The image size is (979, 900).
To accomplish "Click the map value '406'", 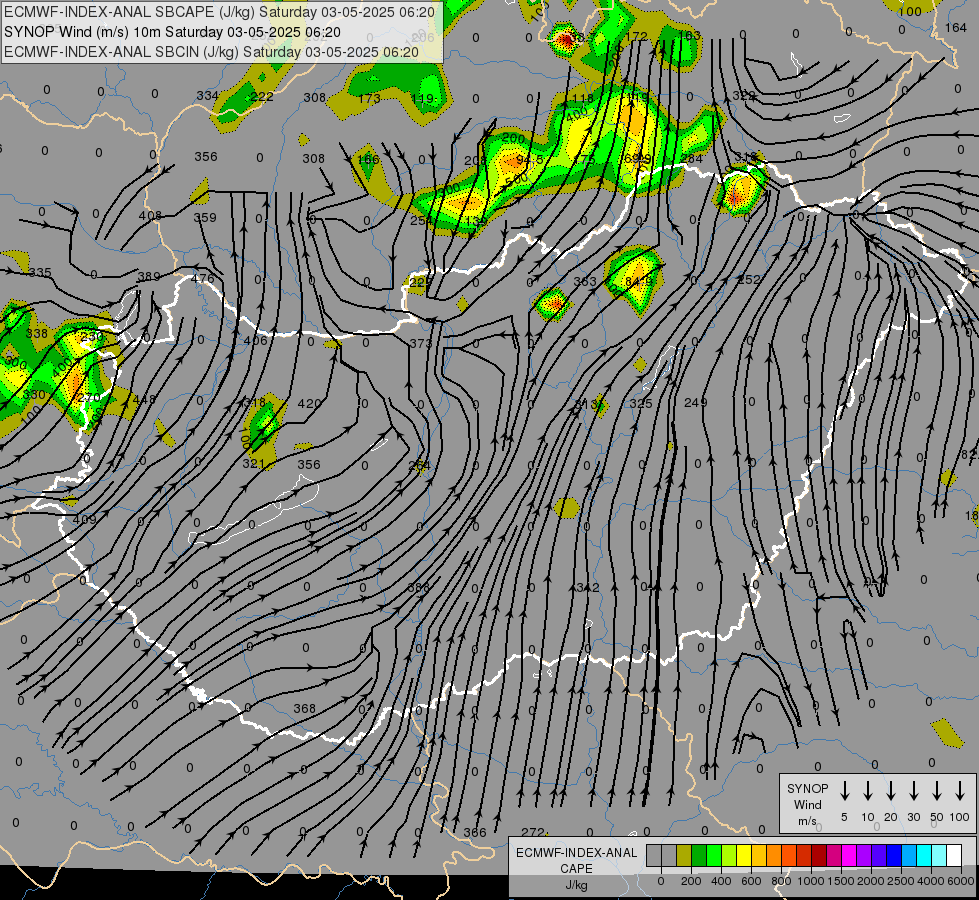I will pyautogui.click(x=255, y=340).
